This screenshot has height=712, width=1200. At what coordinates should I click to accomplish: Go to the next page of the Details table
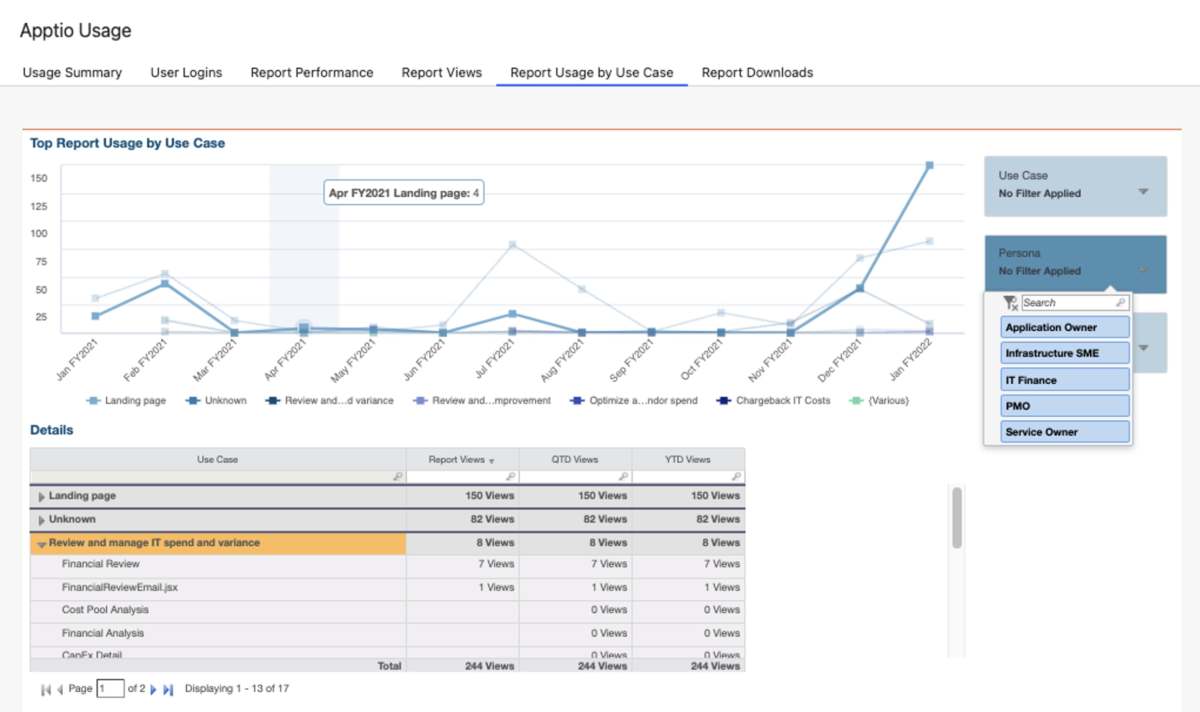(153, 688)
